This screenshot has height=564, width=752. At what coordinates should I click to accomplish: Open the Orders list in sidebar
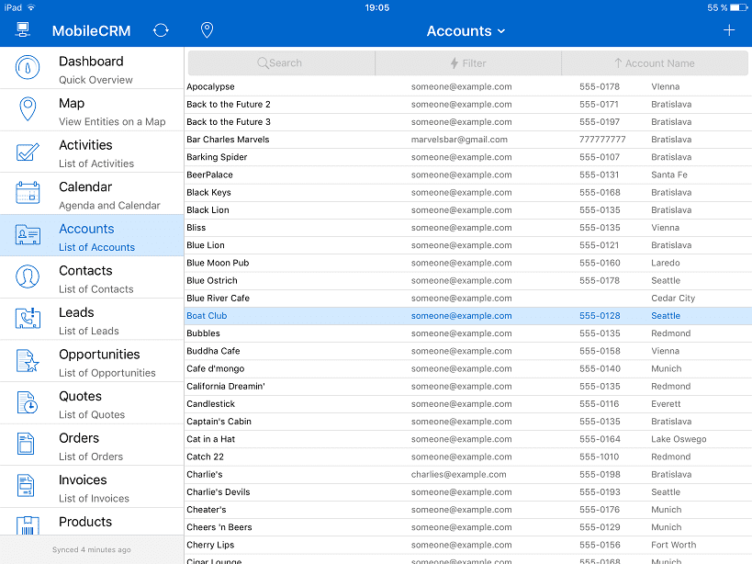[x=92, y=446]
